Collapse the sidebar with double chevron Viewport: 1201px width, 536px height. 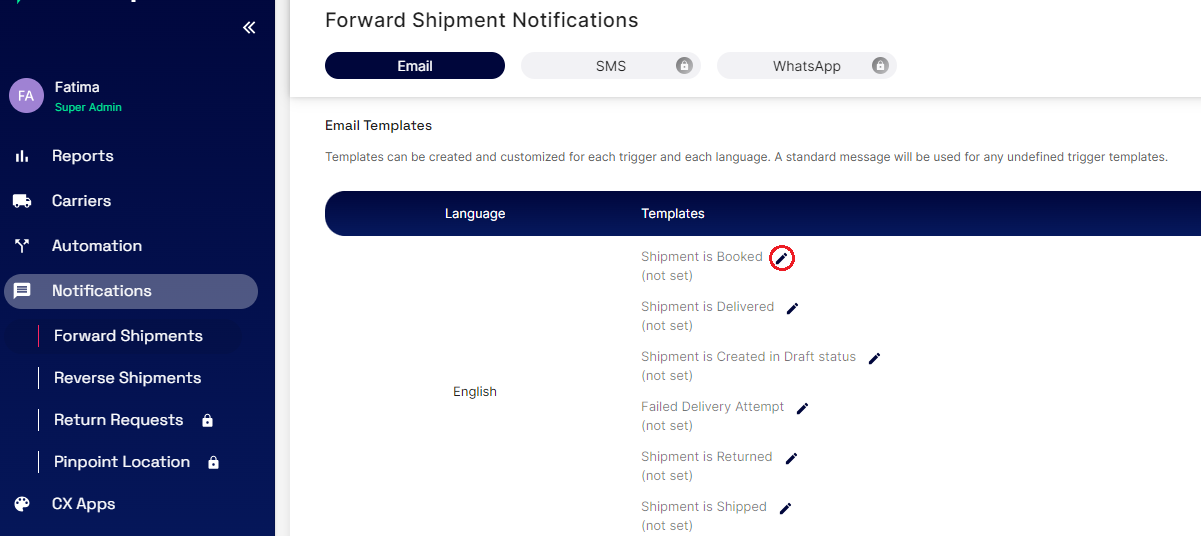249,28
